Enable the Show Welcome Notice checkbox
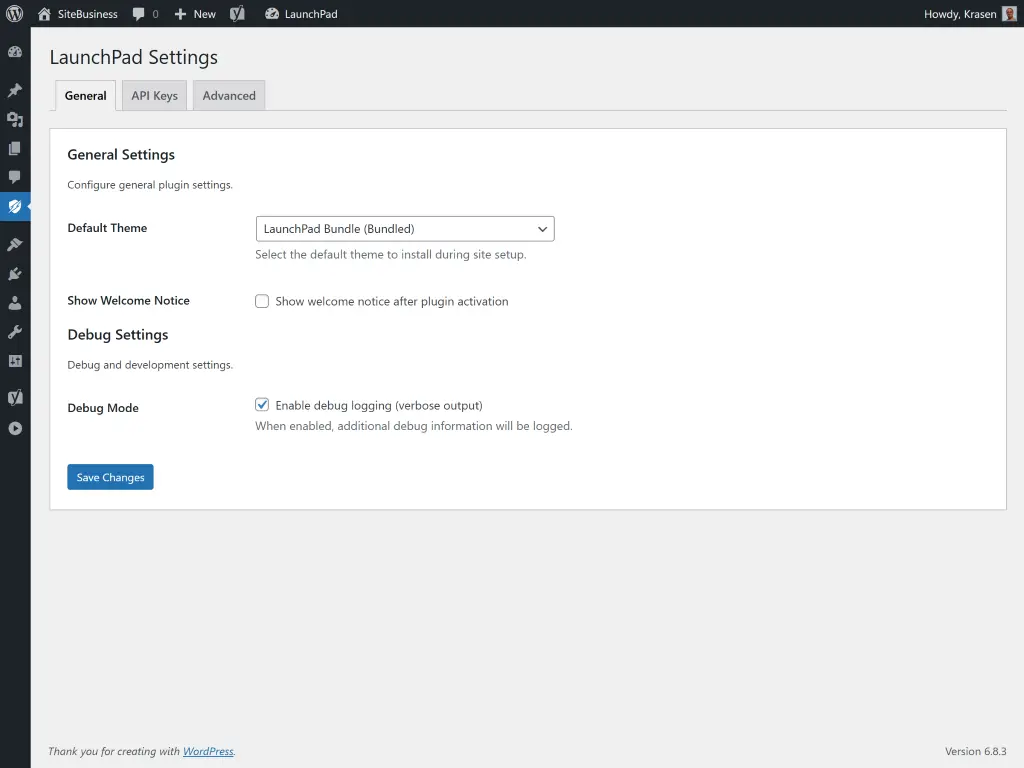Screen dimensions: 1024x768 (x=261, y=300)
